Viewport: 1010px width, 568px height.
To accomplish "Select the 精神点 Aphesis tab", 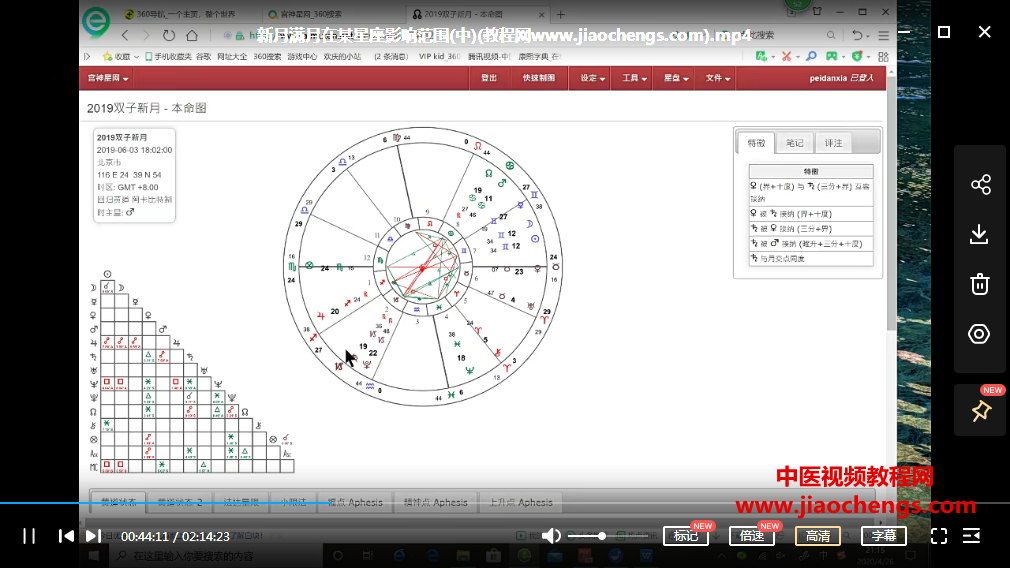I will (x=435, y=502).
